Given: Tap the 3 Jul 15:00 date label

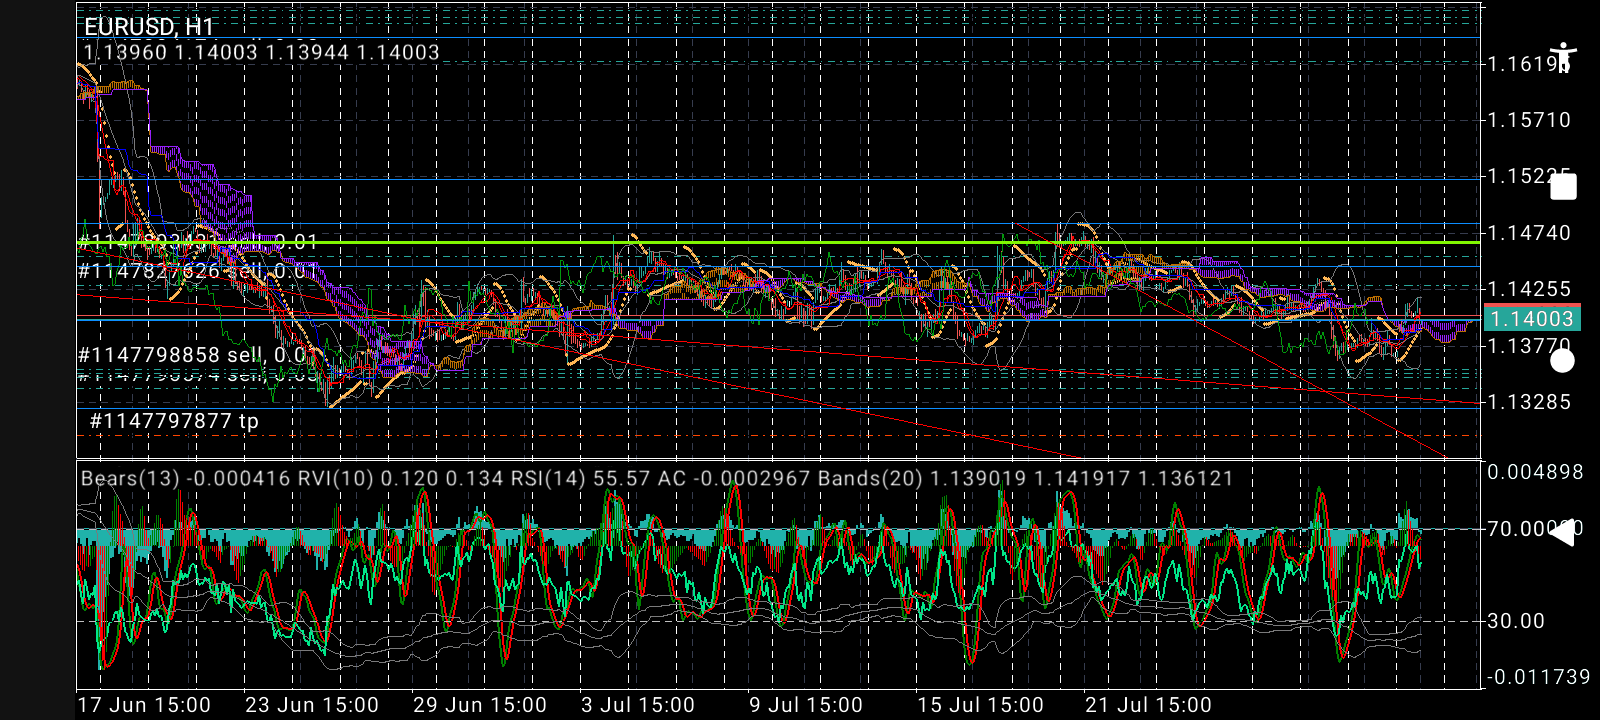Looking at the screenshot, I should [x=638, y=705].
